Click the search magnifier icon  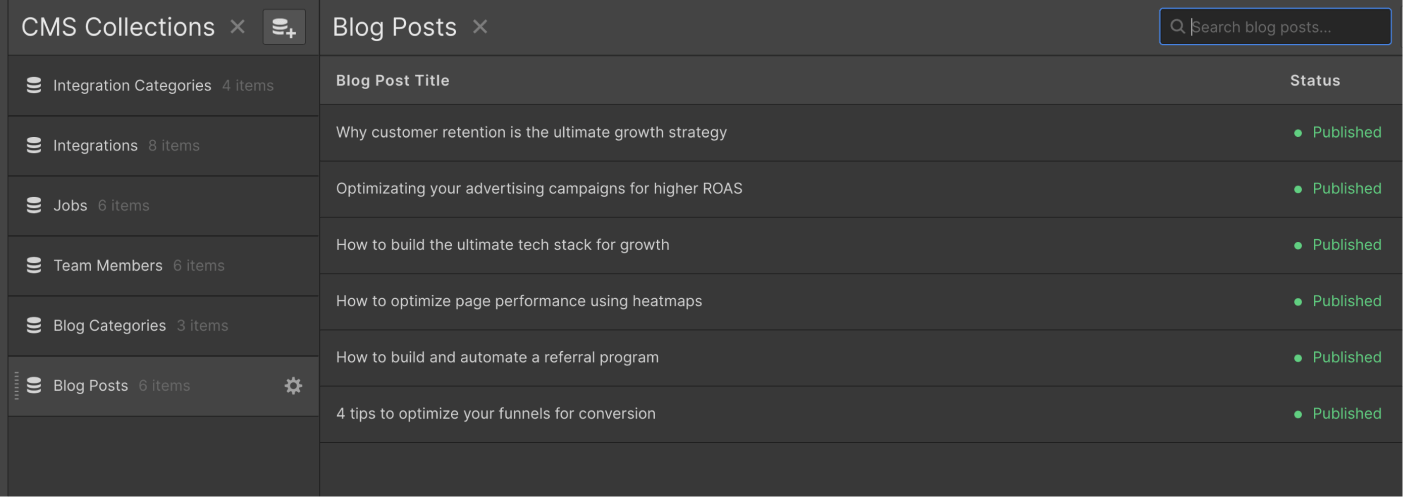click(1177, 27)
